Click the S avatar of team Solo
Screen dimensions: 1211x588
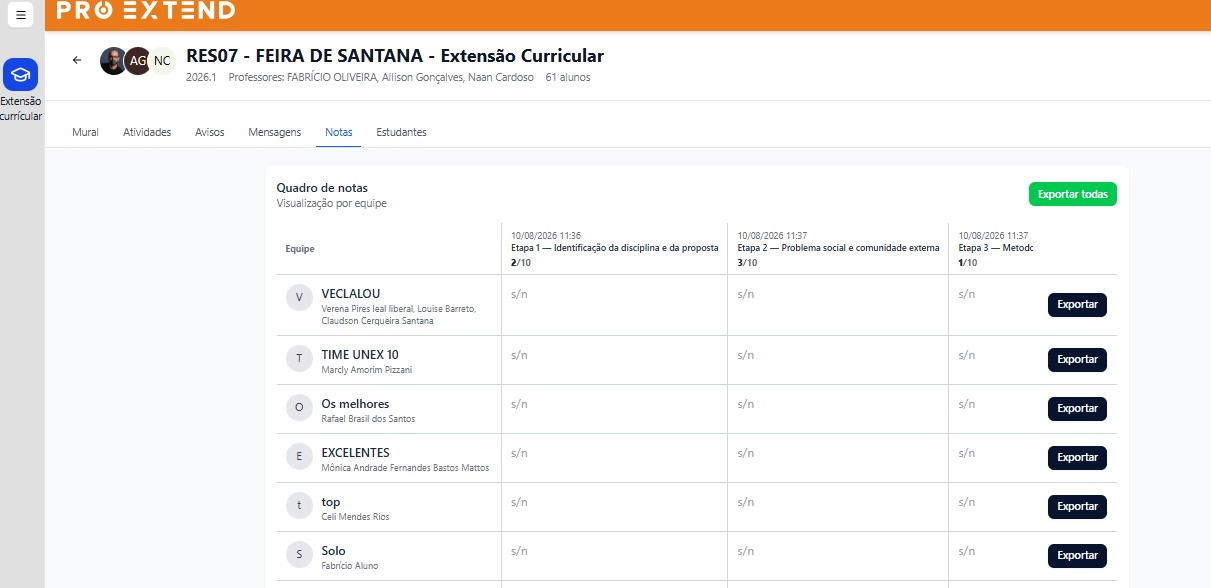click(299, 554)
